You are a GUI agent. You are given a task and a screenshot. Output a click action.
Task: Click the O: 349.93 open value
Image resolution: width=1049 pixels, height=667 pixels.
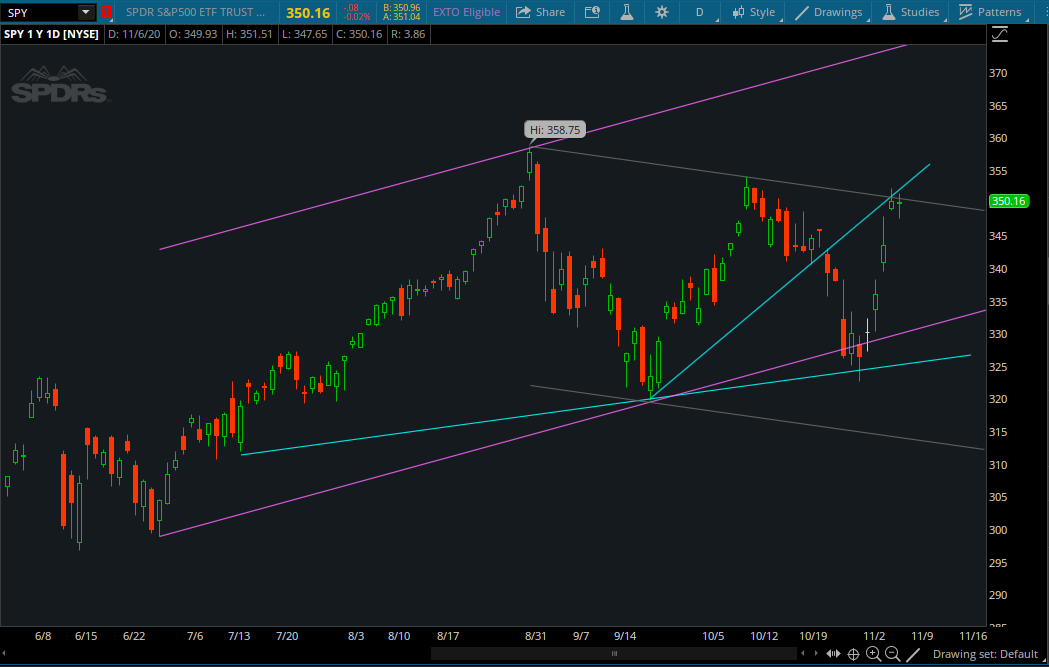193,34
